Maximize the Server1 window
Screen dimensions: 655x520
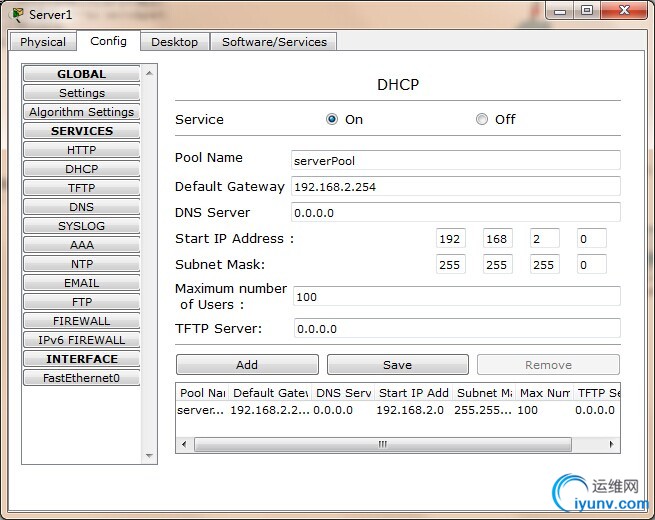[587, 10]
